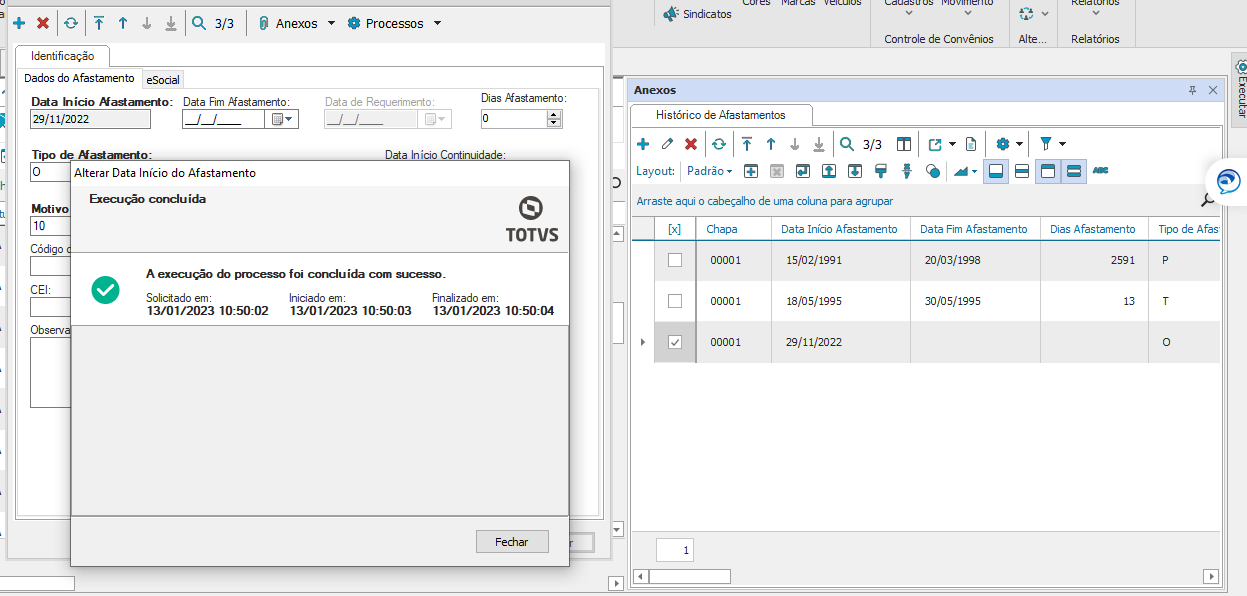
Task: Expand the Anexos dropdown arrow
Action: tap(331, 23)
